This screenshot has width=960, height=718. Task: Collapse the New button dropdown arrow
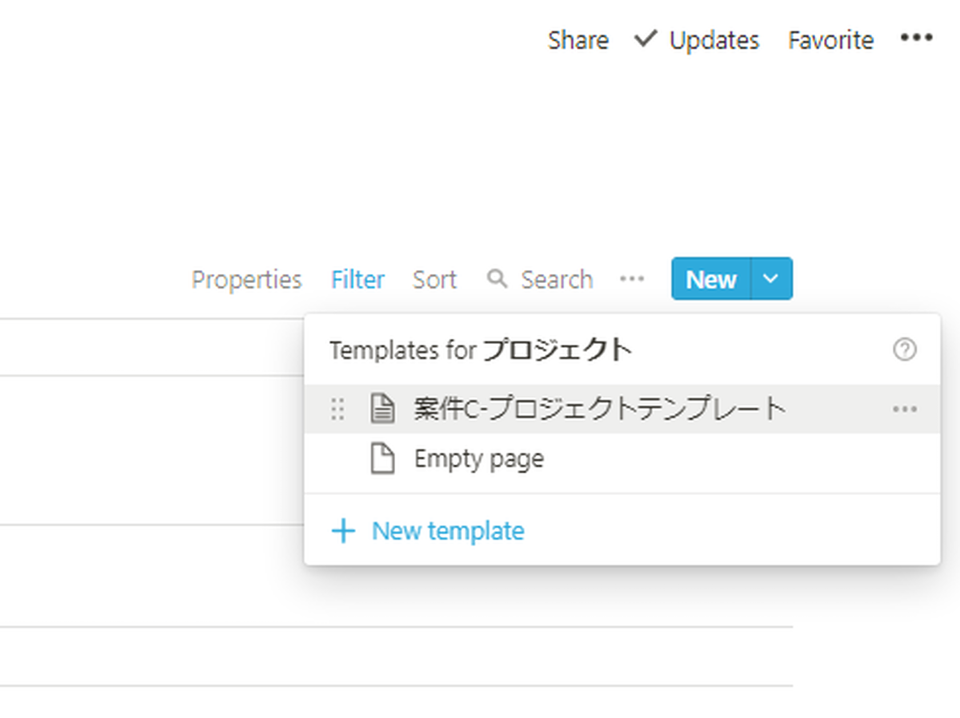tap(771, 279)
